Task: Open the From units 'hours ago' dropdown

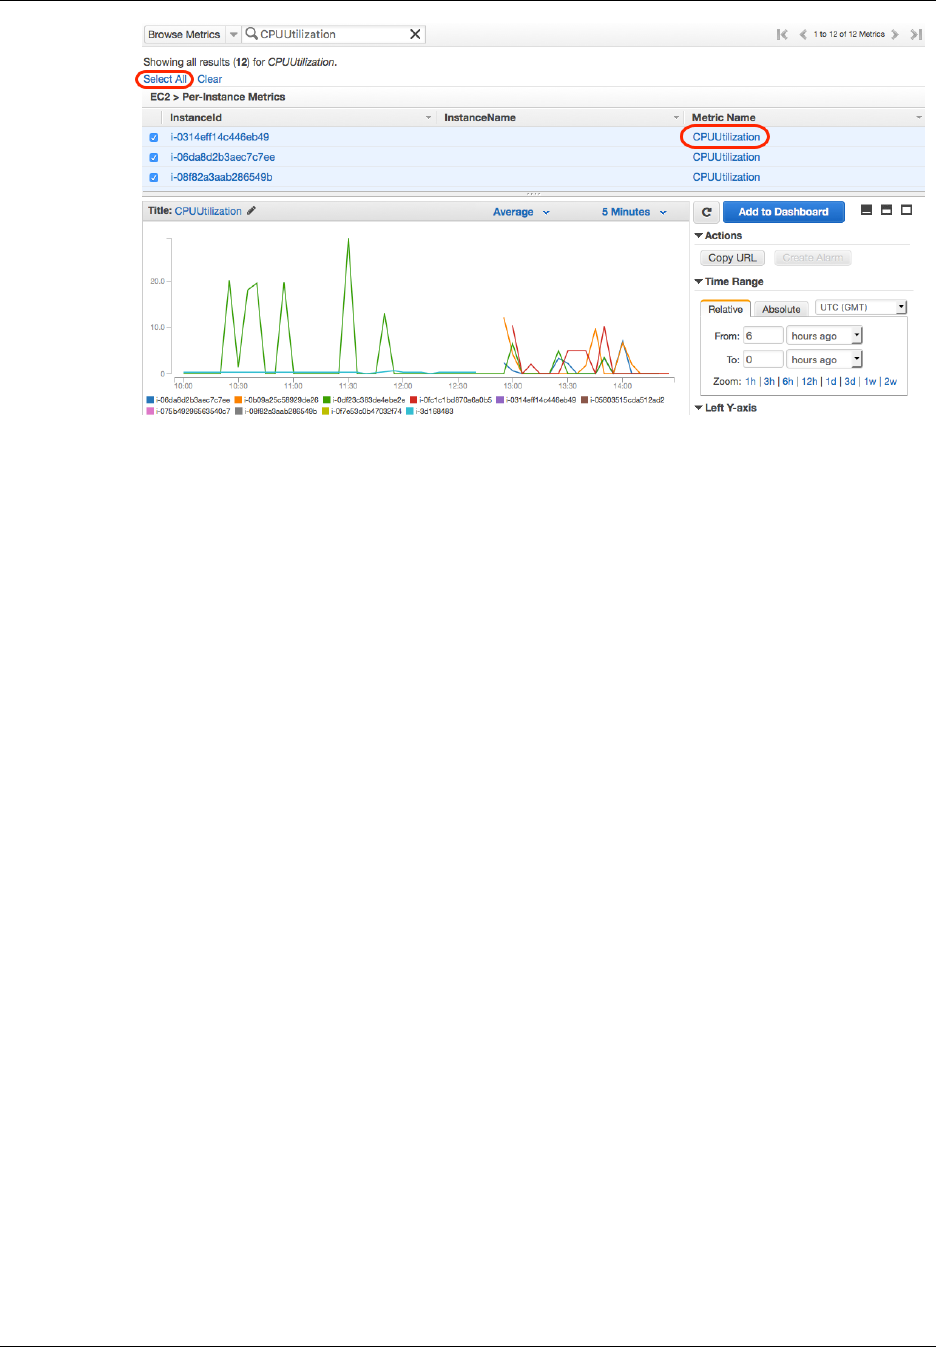Action: tap(824, 336)
